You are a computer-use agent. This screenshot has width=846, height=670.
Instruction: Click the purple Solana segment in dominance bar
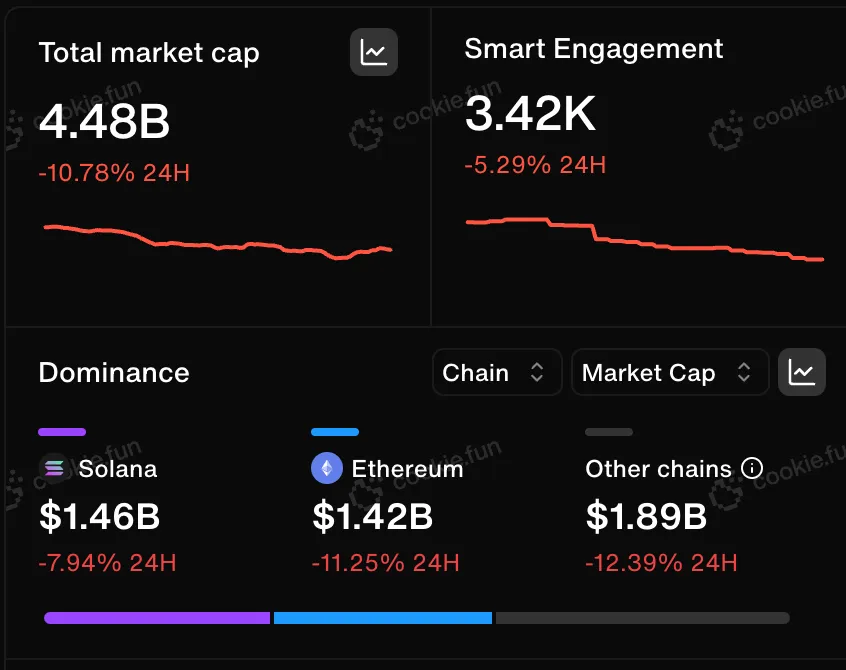tap(157, 618)
